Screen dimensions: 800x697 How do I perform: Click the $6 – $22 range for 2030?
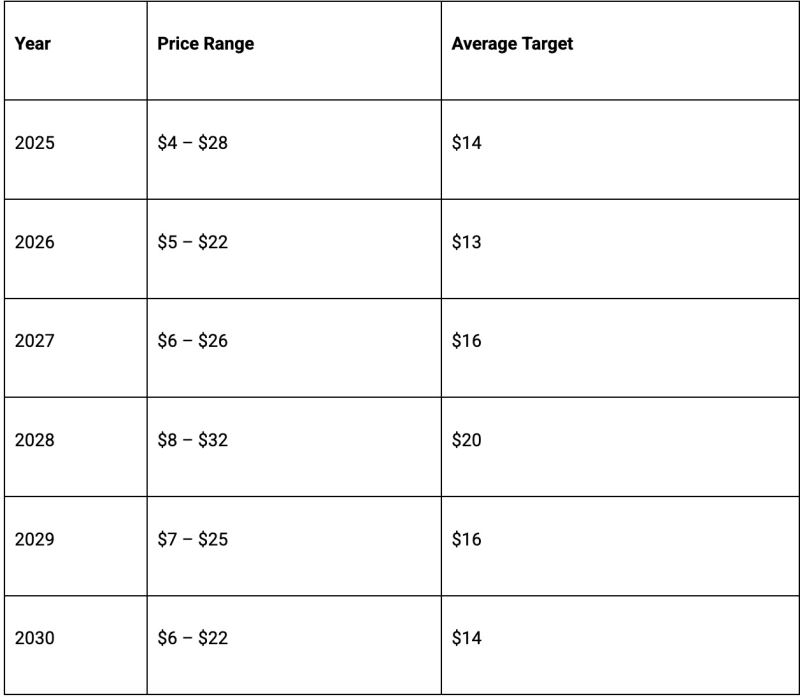tap(193, 638)
